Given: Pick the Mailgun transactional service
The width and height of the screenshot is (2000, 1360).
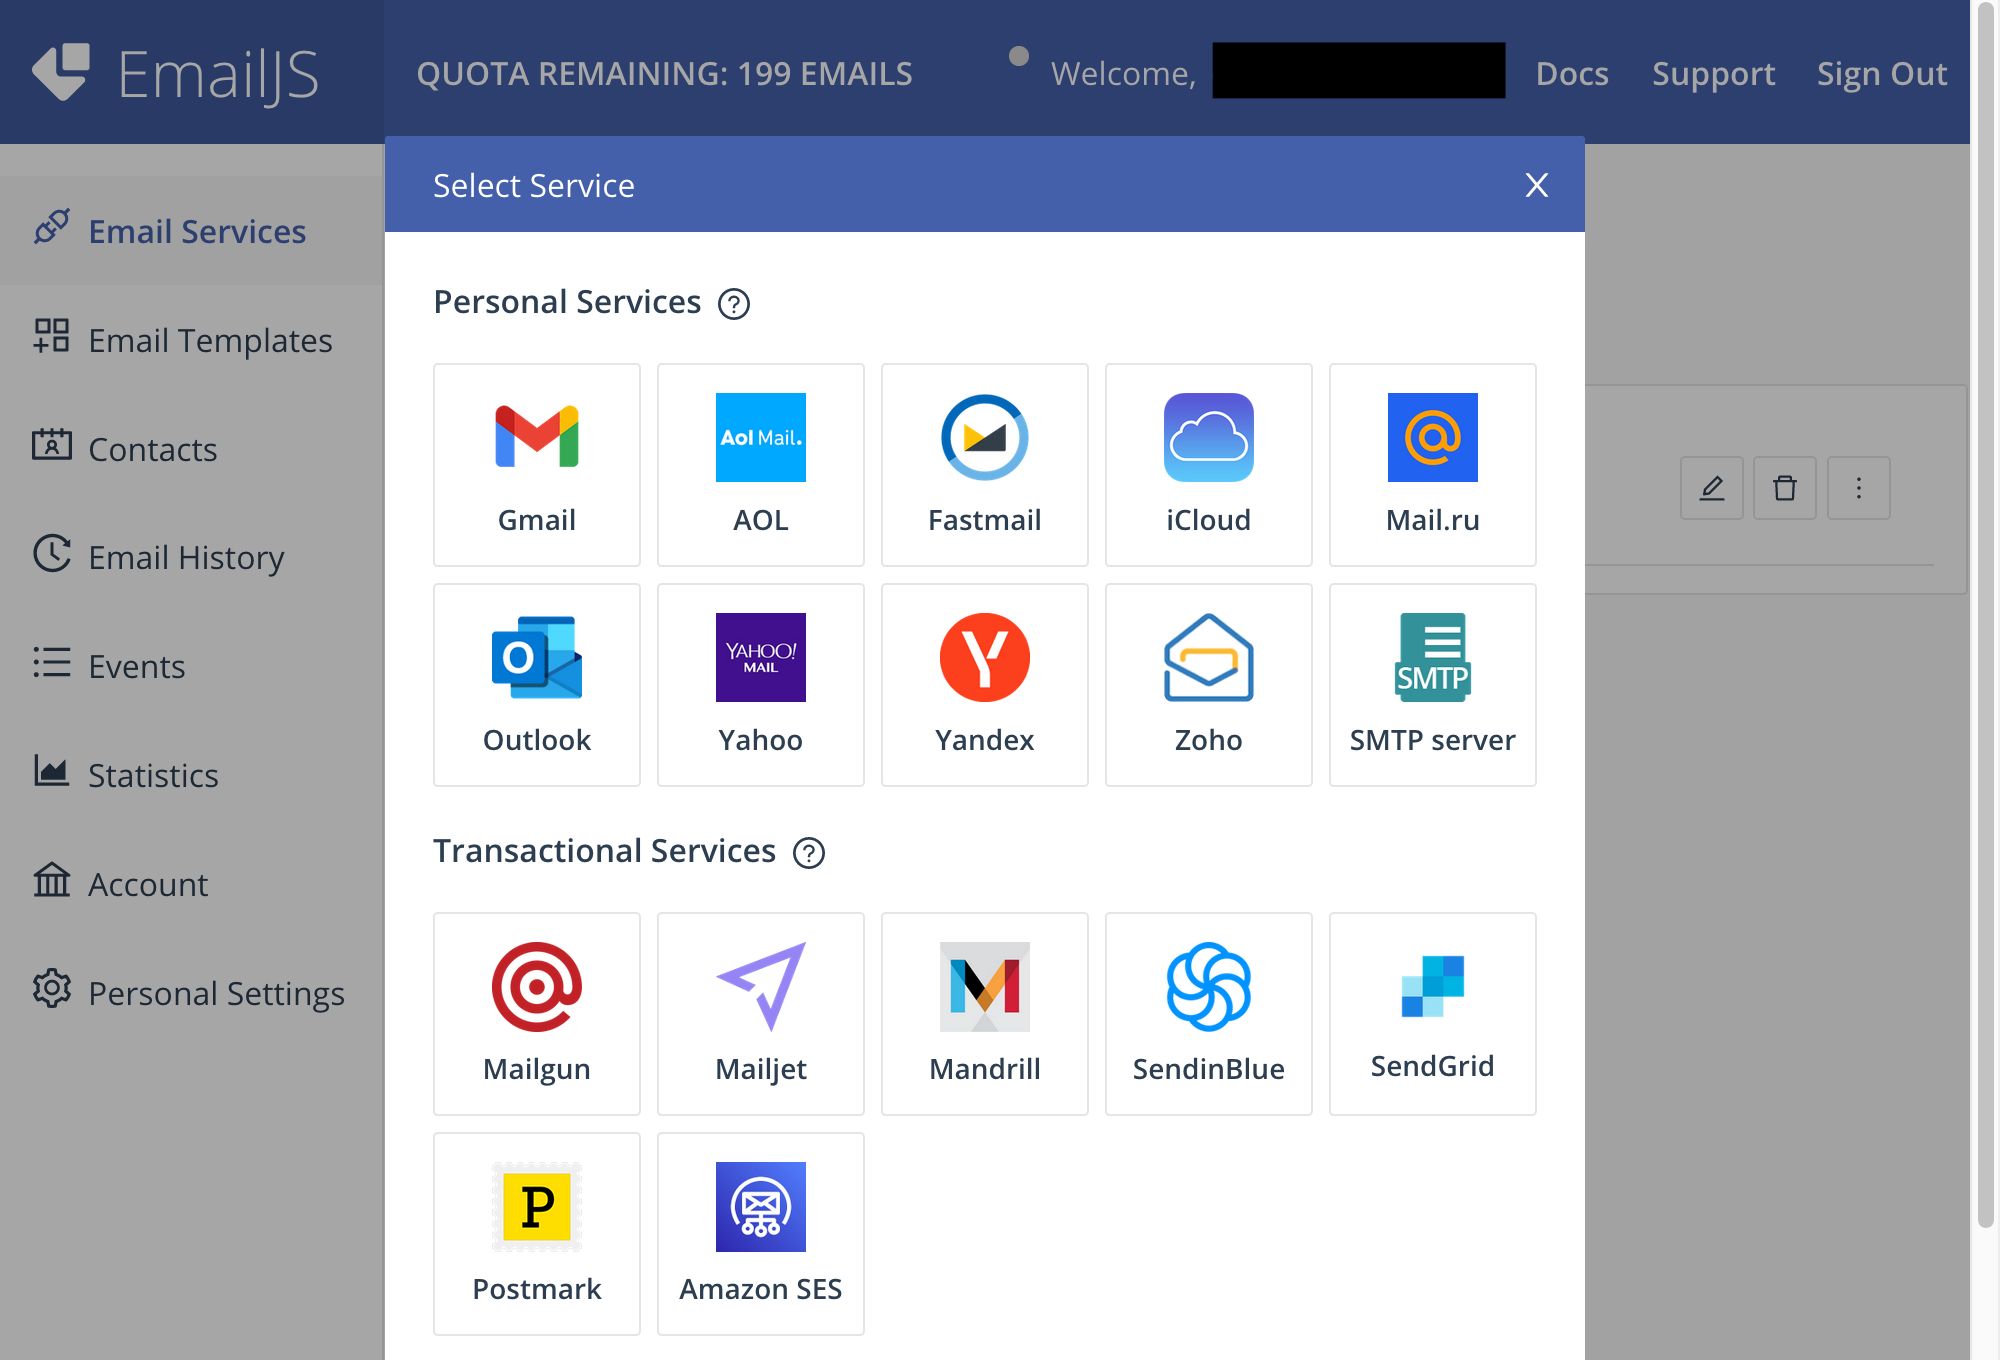Looking at the screenshot, I should click(537, 1014).
